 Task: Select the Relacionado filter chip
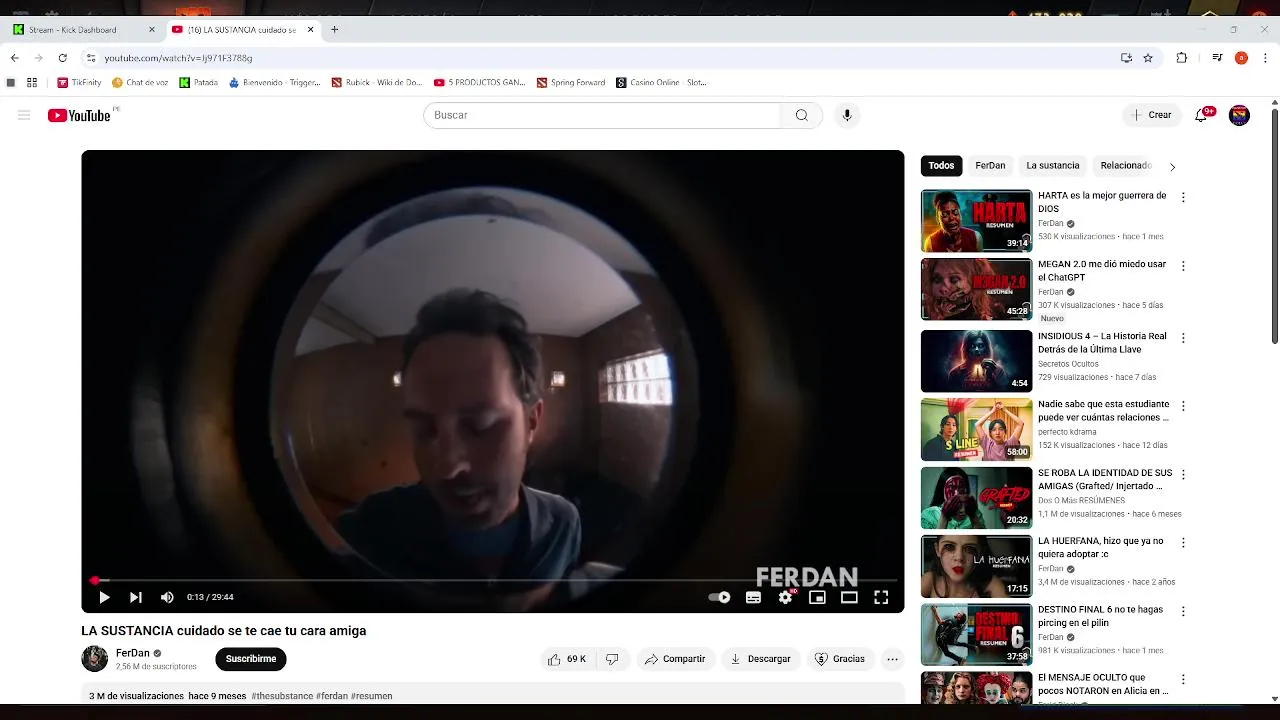[1126, 166]
